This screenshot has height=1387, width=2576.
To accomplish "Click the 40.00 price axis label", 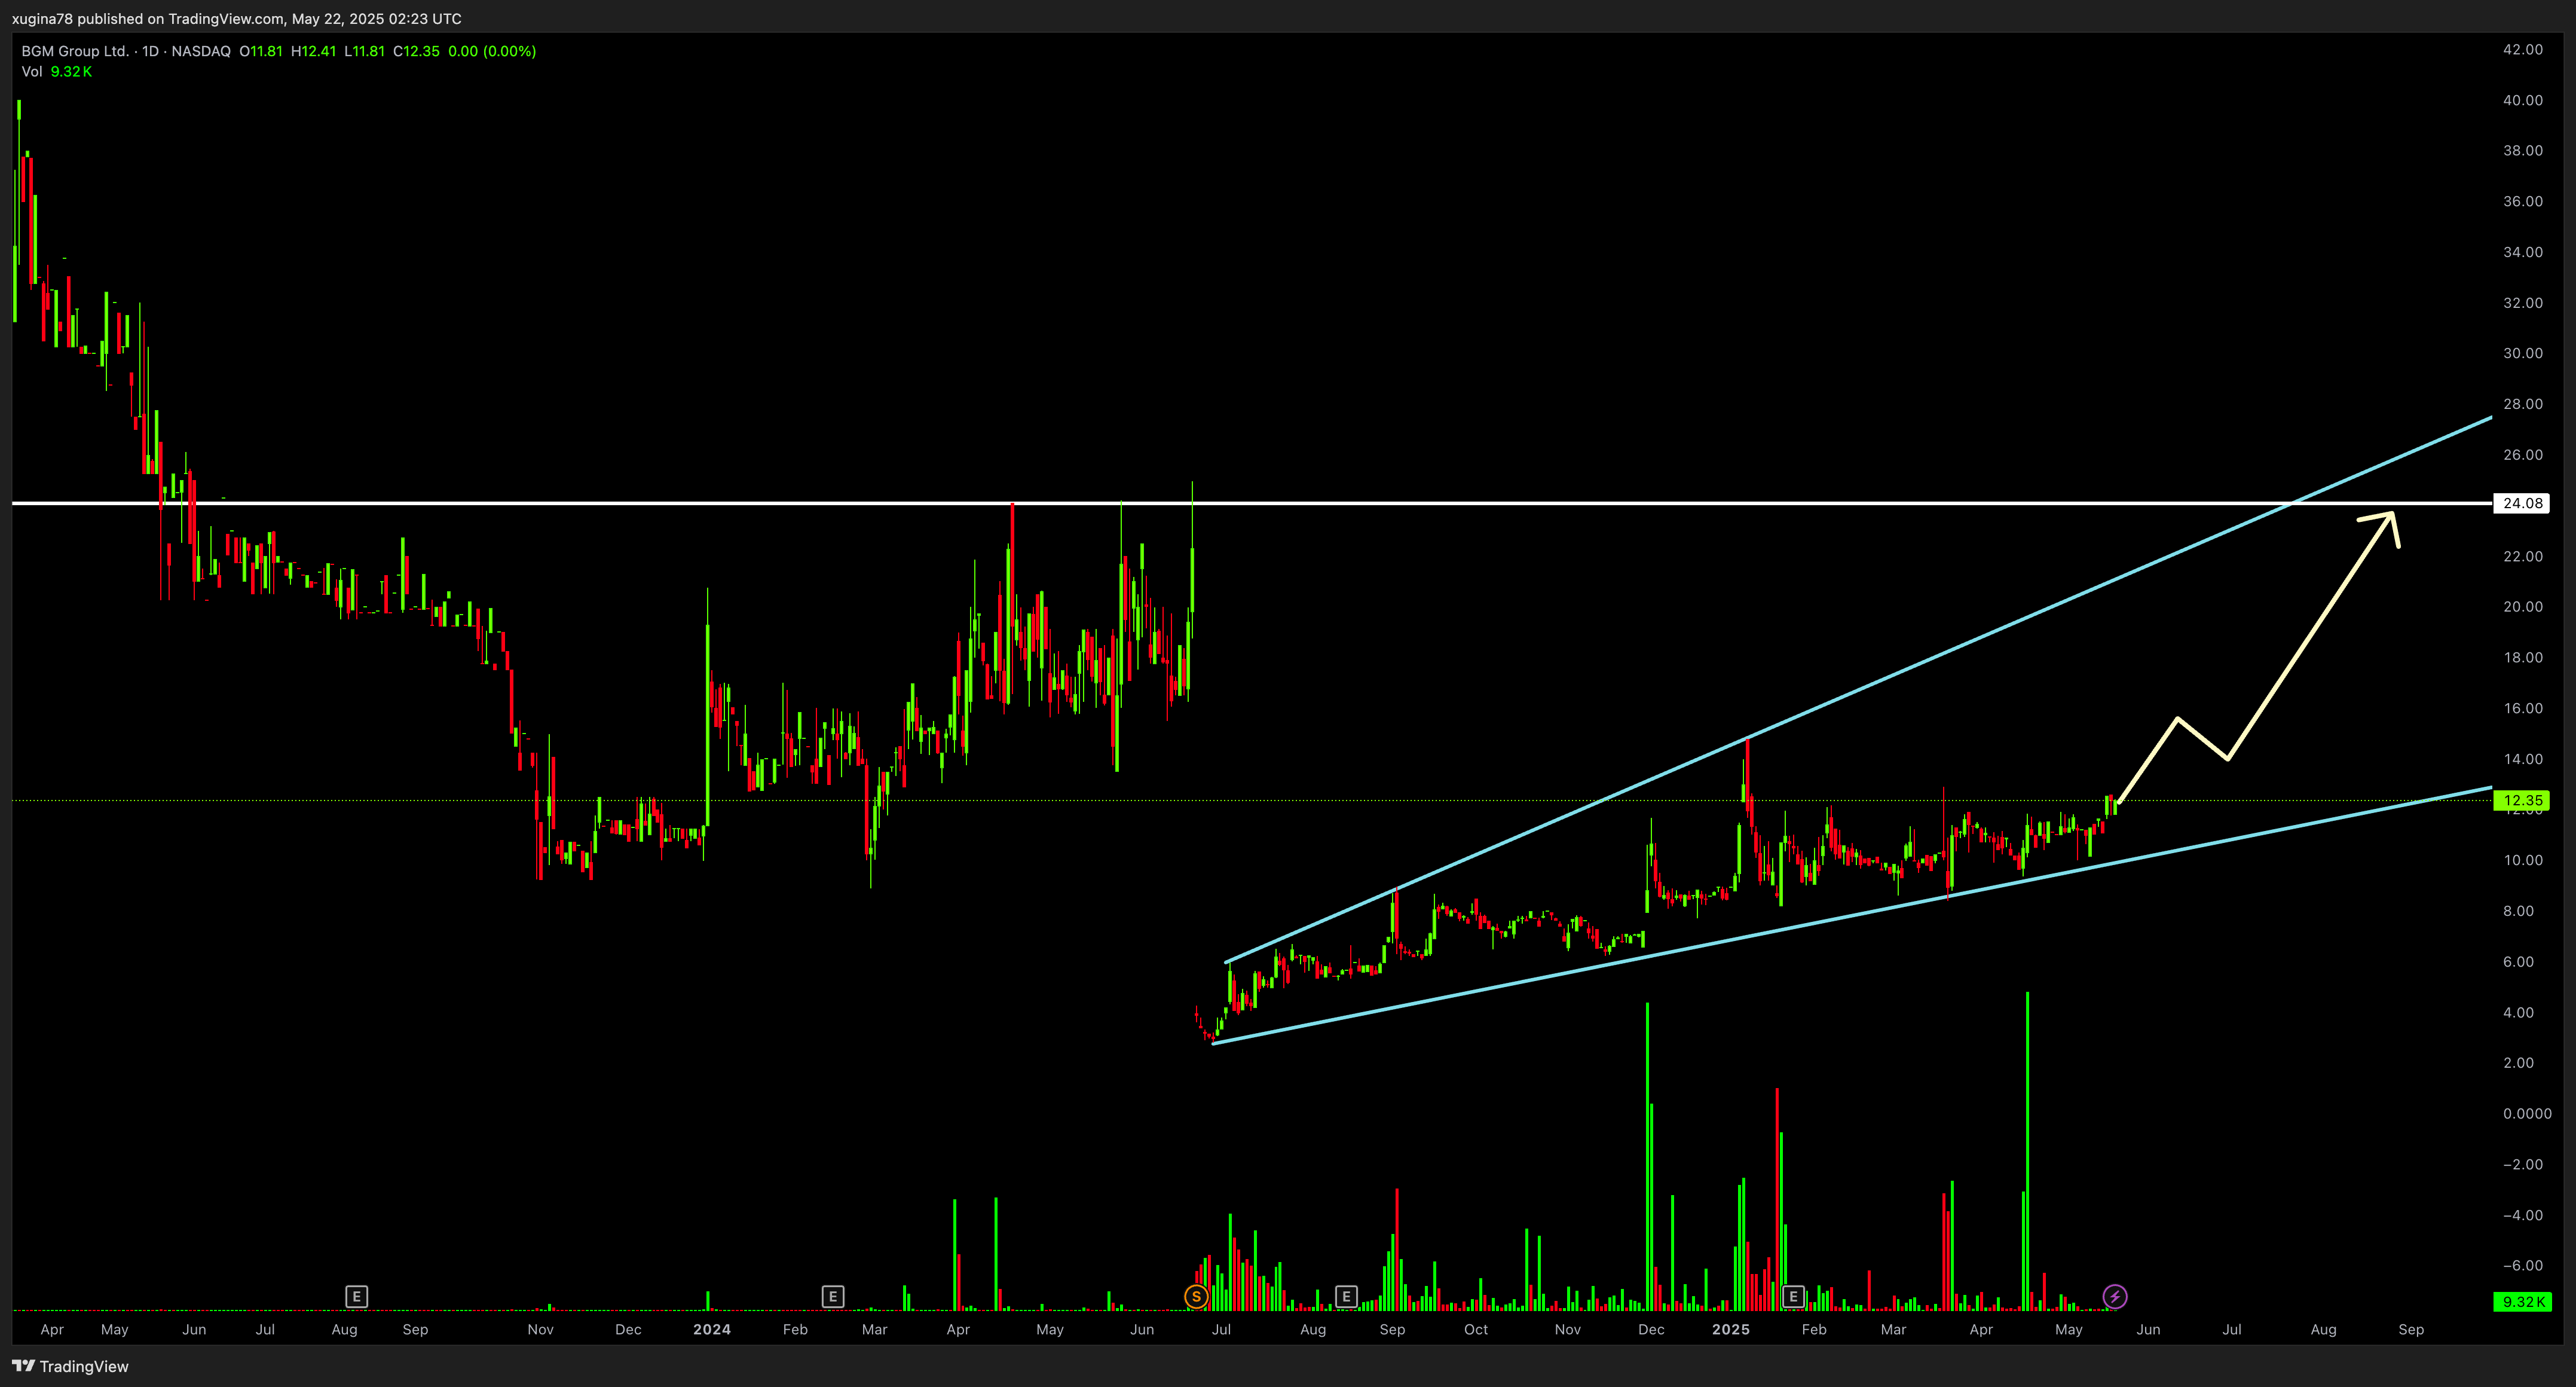I will (2522, 100).
